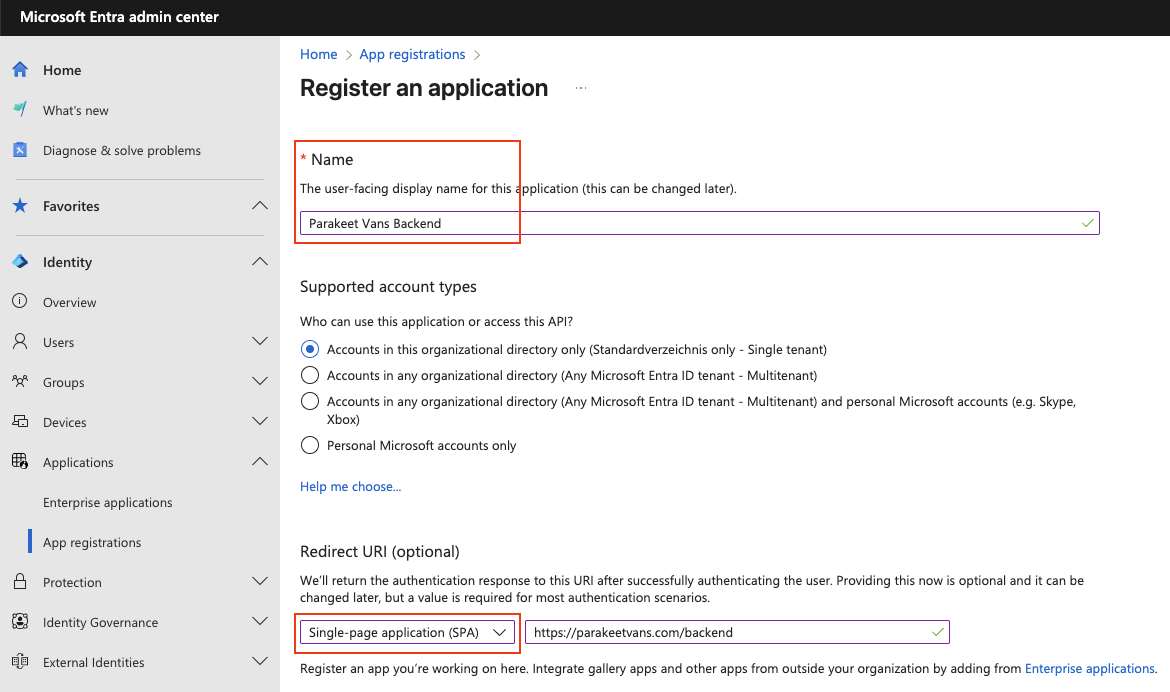Open Groups in the sidebar
Viewport: 1170px width, 692px height.
63,383
